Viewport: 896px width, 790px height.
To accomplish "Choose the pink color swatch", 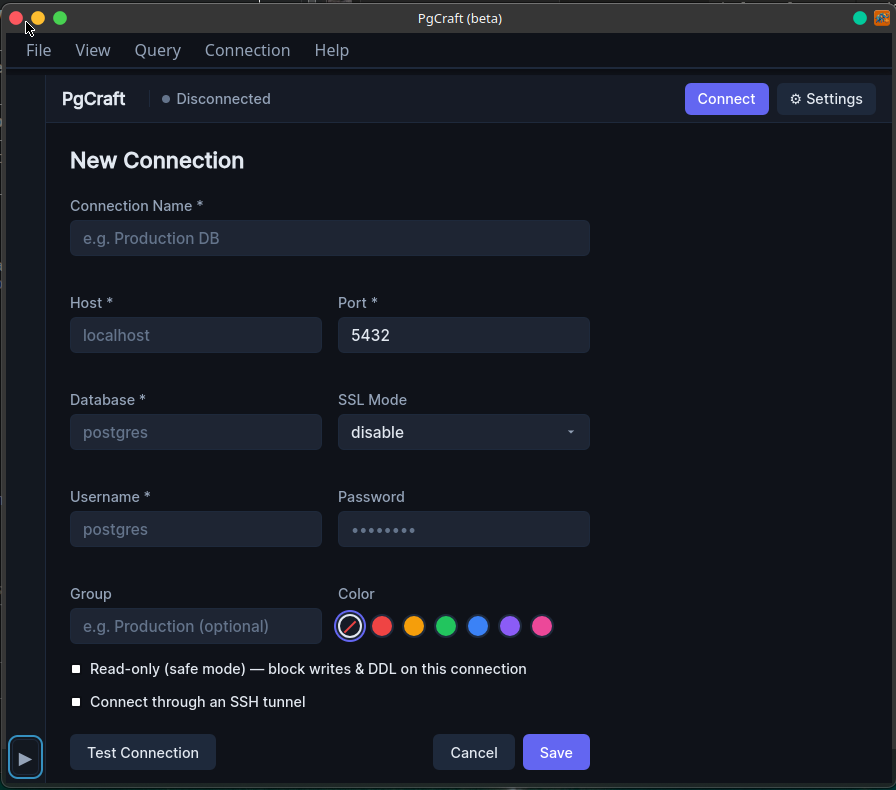I will click(x=542, y=626).
